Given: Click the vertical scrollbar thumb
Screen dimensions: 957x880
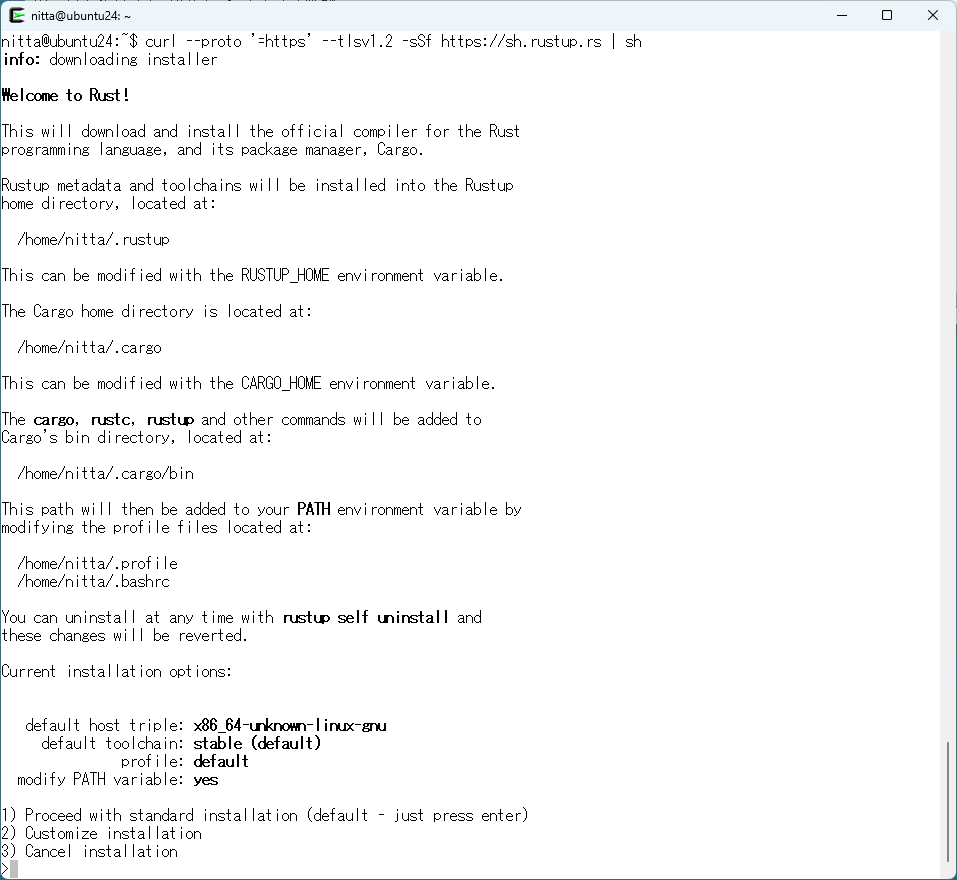Looking at the screenshot, I should coord(949,800).
